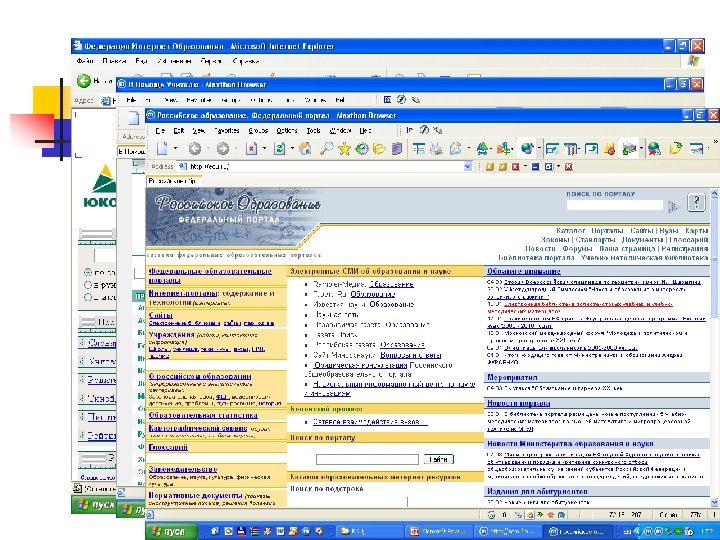This screenshot has width=720, height=540.
Task: Open the dropdown next to Mail icon
Action: [468, 148]
